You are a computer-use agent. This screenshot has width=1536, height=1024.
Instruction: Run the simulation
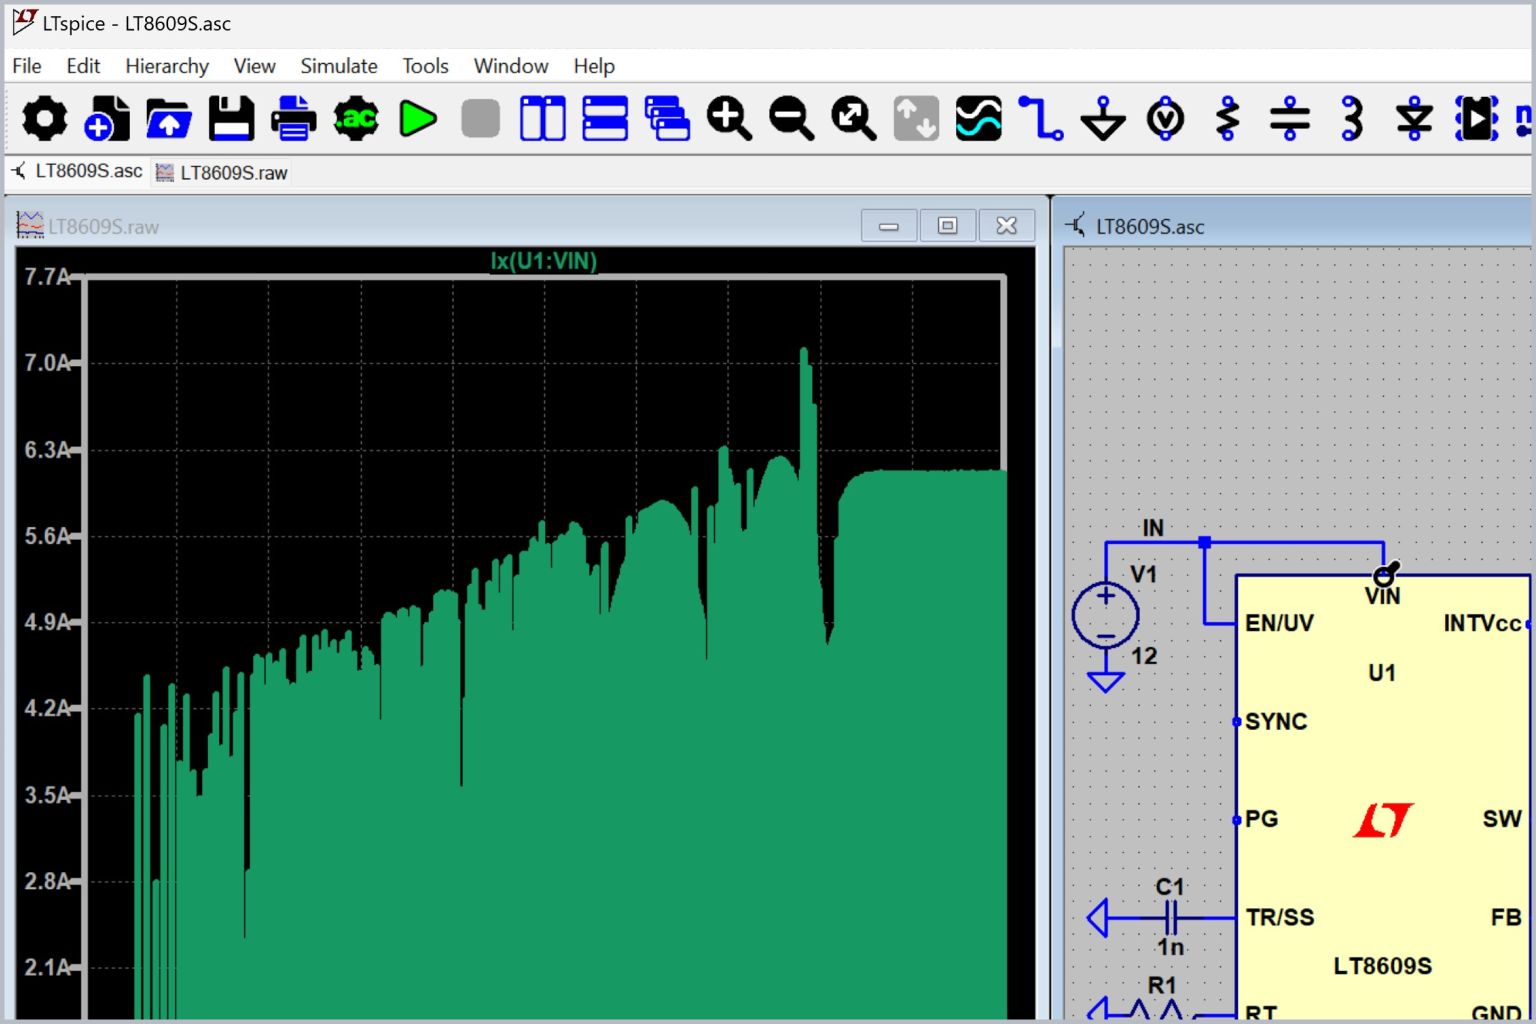coord(418,118)
